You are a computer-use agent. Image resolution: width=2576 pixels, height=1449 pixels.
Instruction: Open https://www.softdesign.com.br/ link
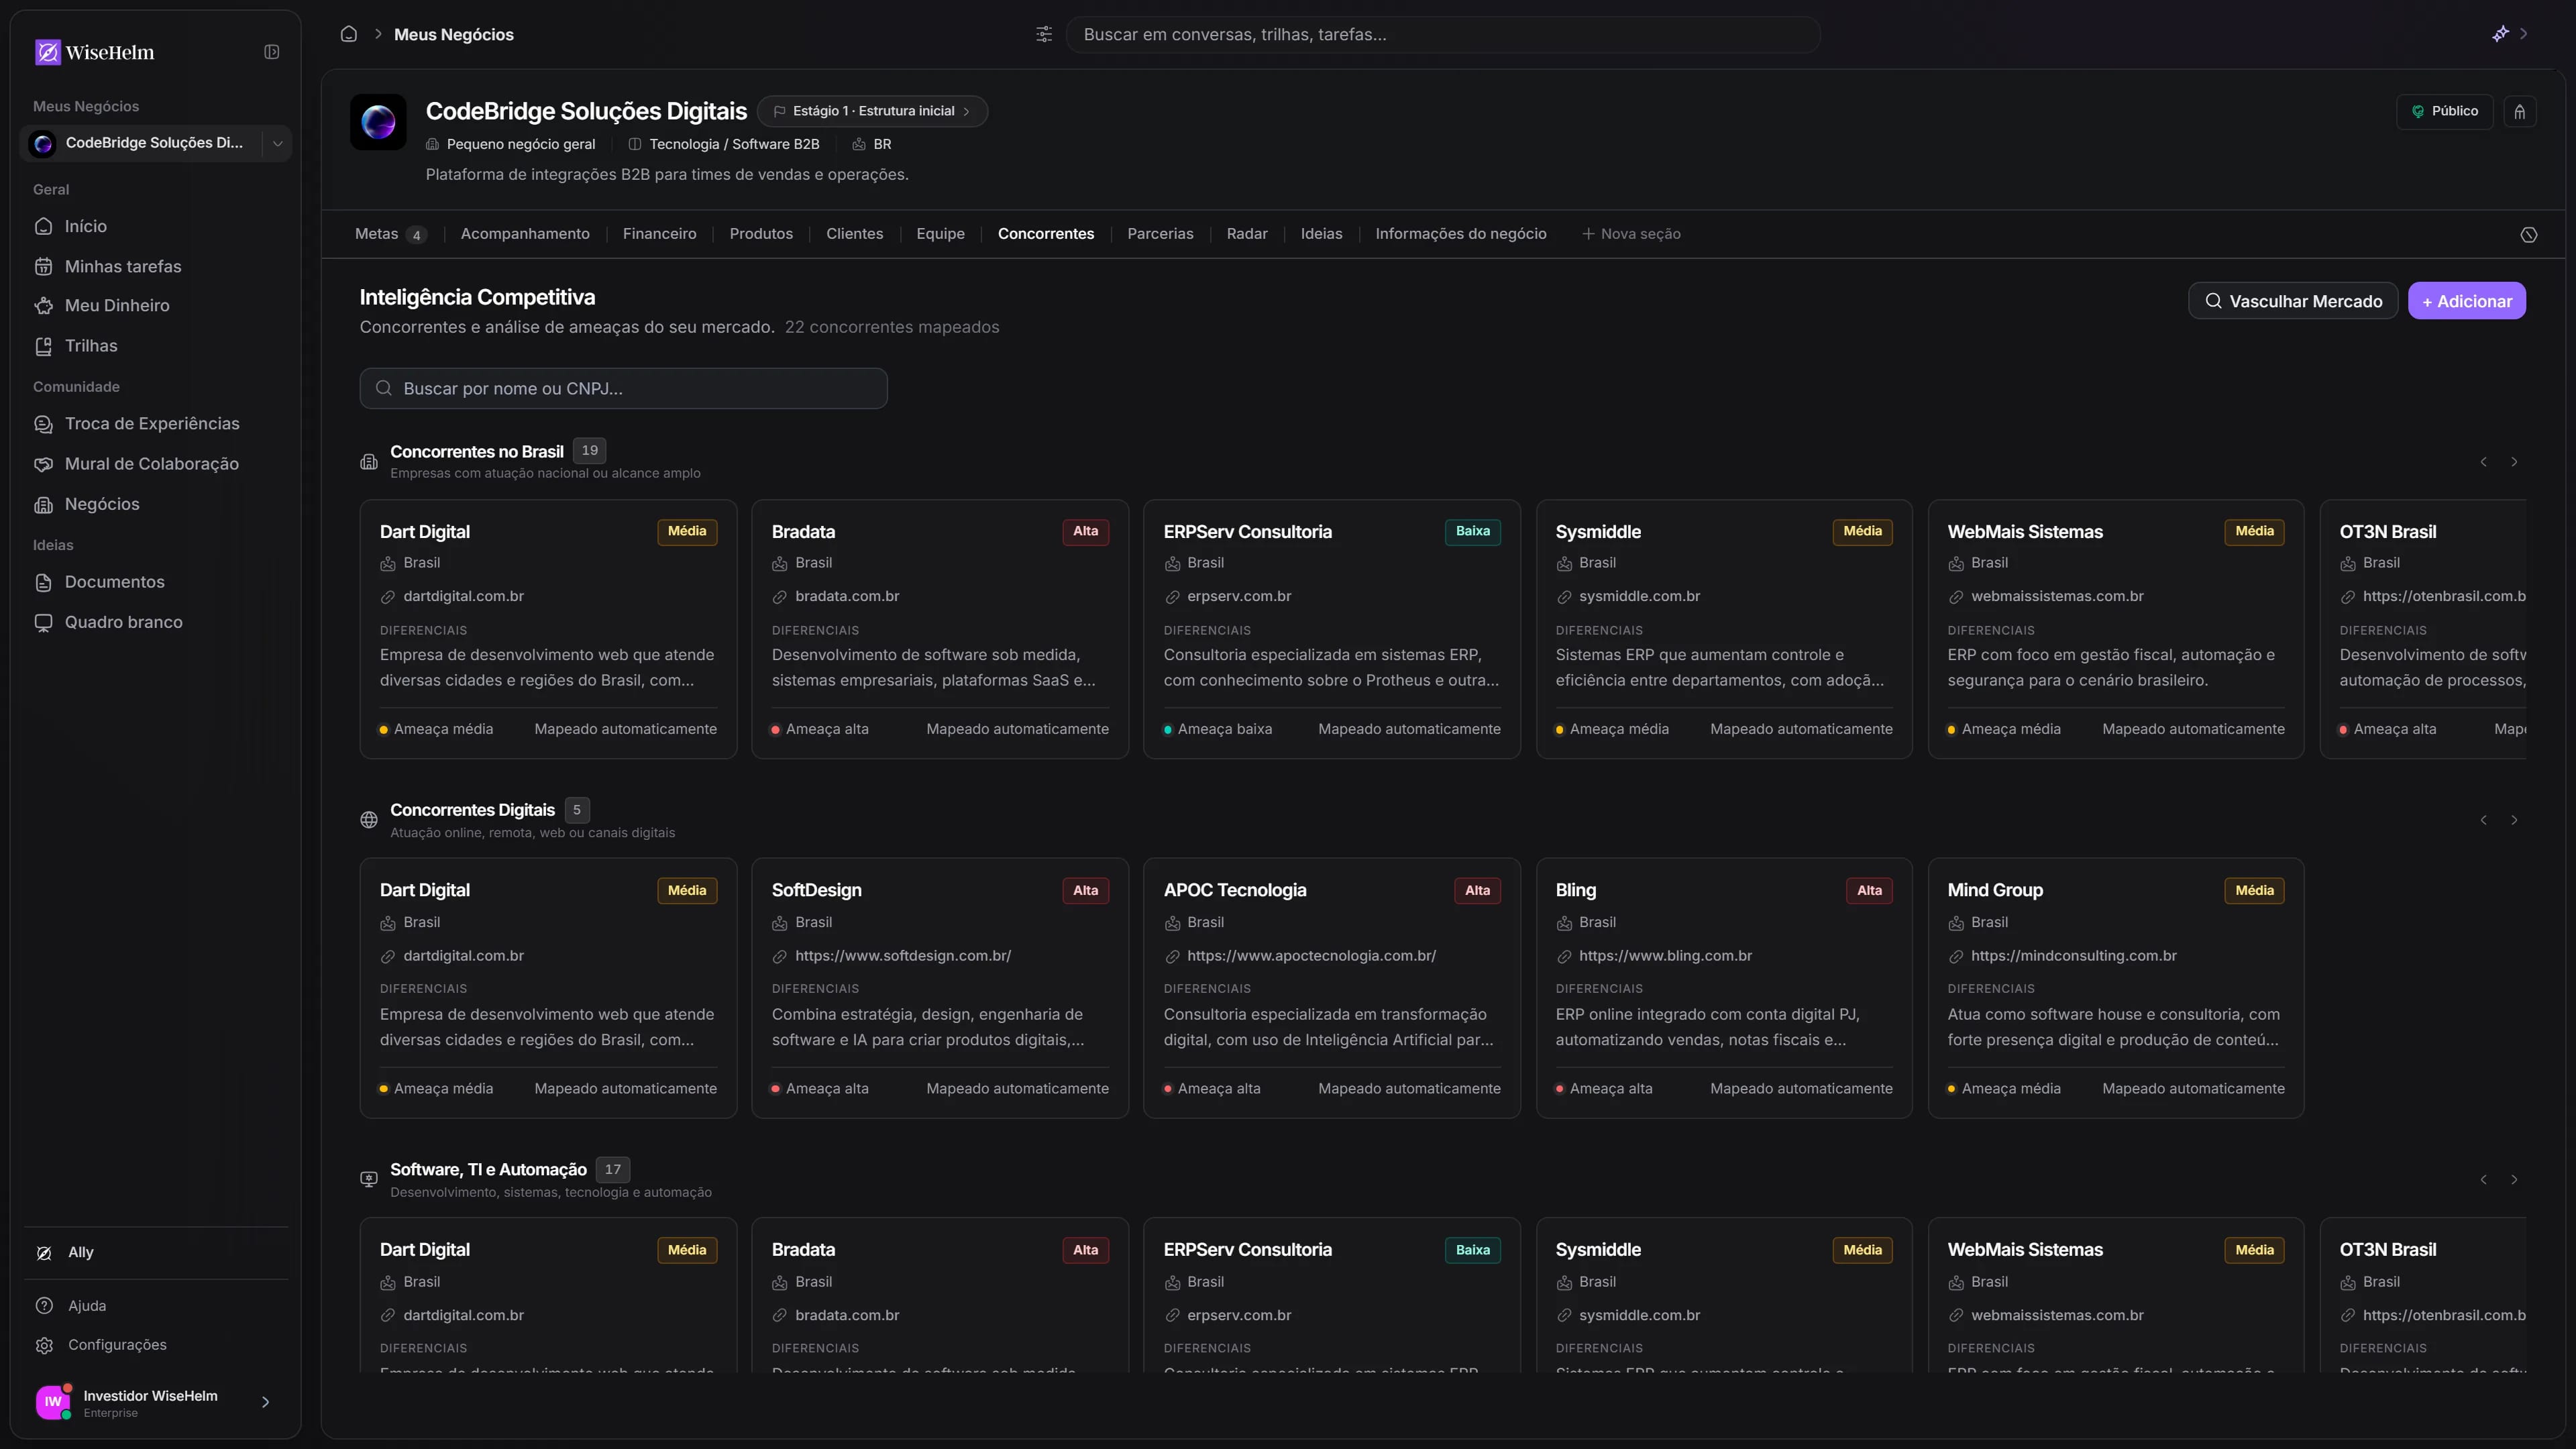tap(903, 956)
